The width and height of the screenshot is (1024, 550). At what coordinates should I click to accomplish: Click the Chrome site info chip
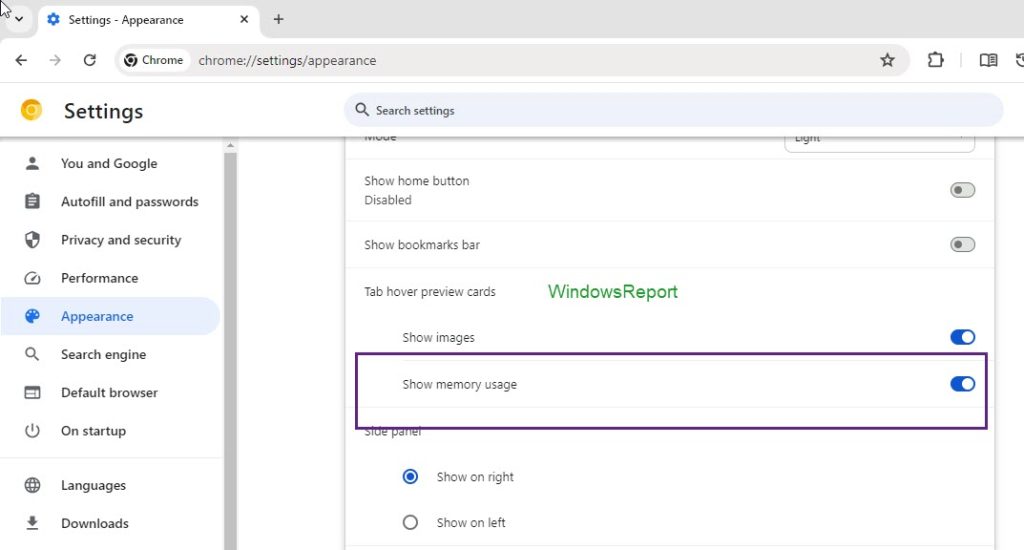154,60
